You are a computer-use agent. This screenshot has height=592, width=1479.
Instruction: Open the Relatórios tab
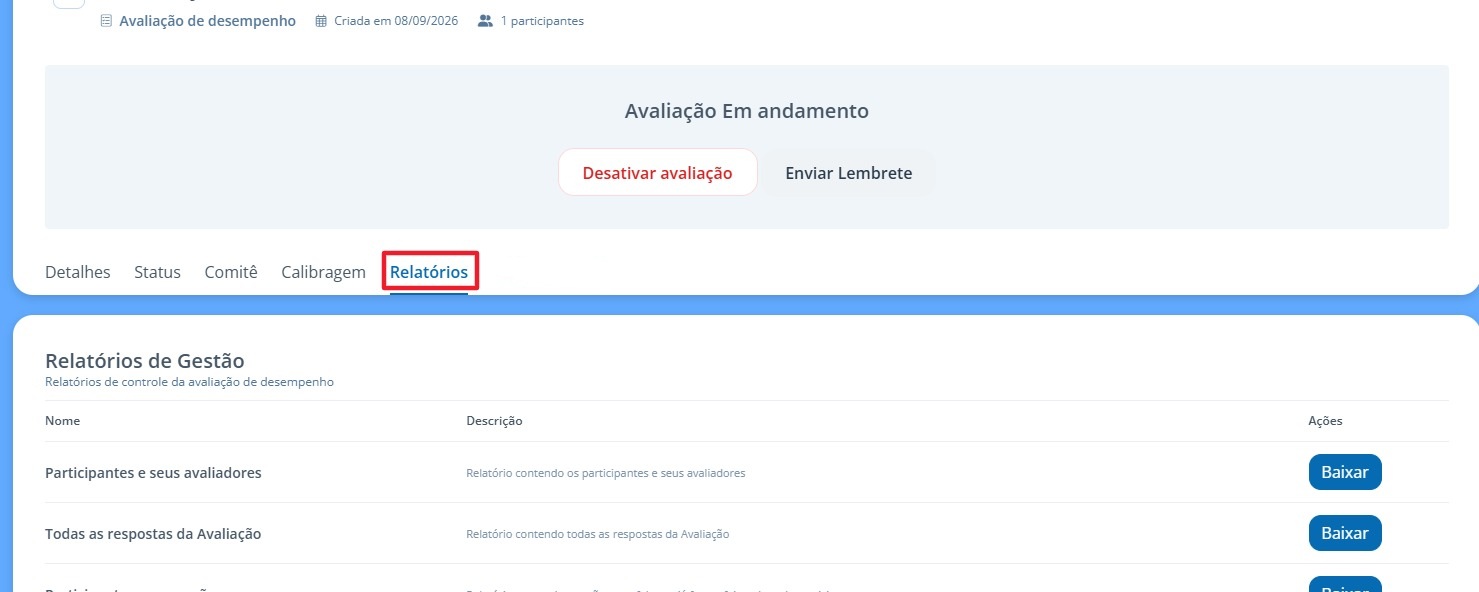(429, 272)
